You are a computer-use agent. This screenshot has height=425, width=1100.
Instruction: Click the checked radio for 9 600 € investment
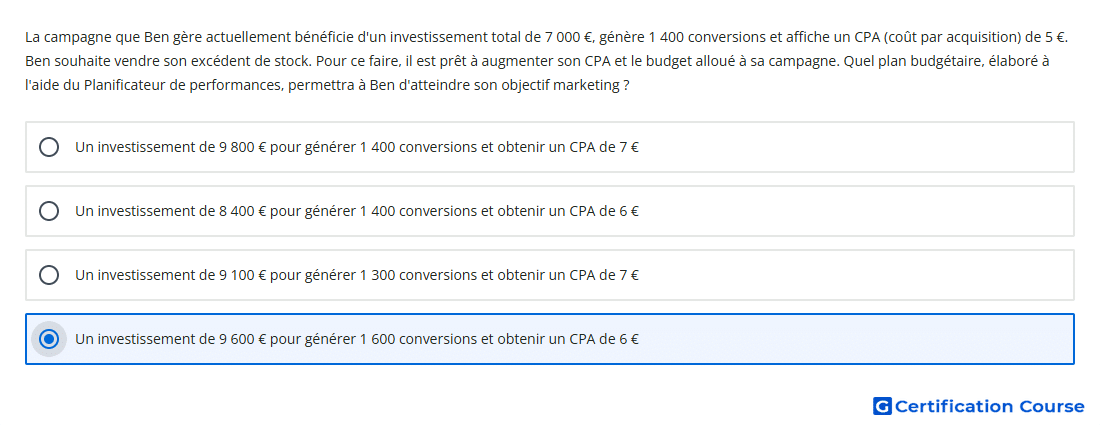(x=49, y=339)
